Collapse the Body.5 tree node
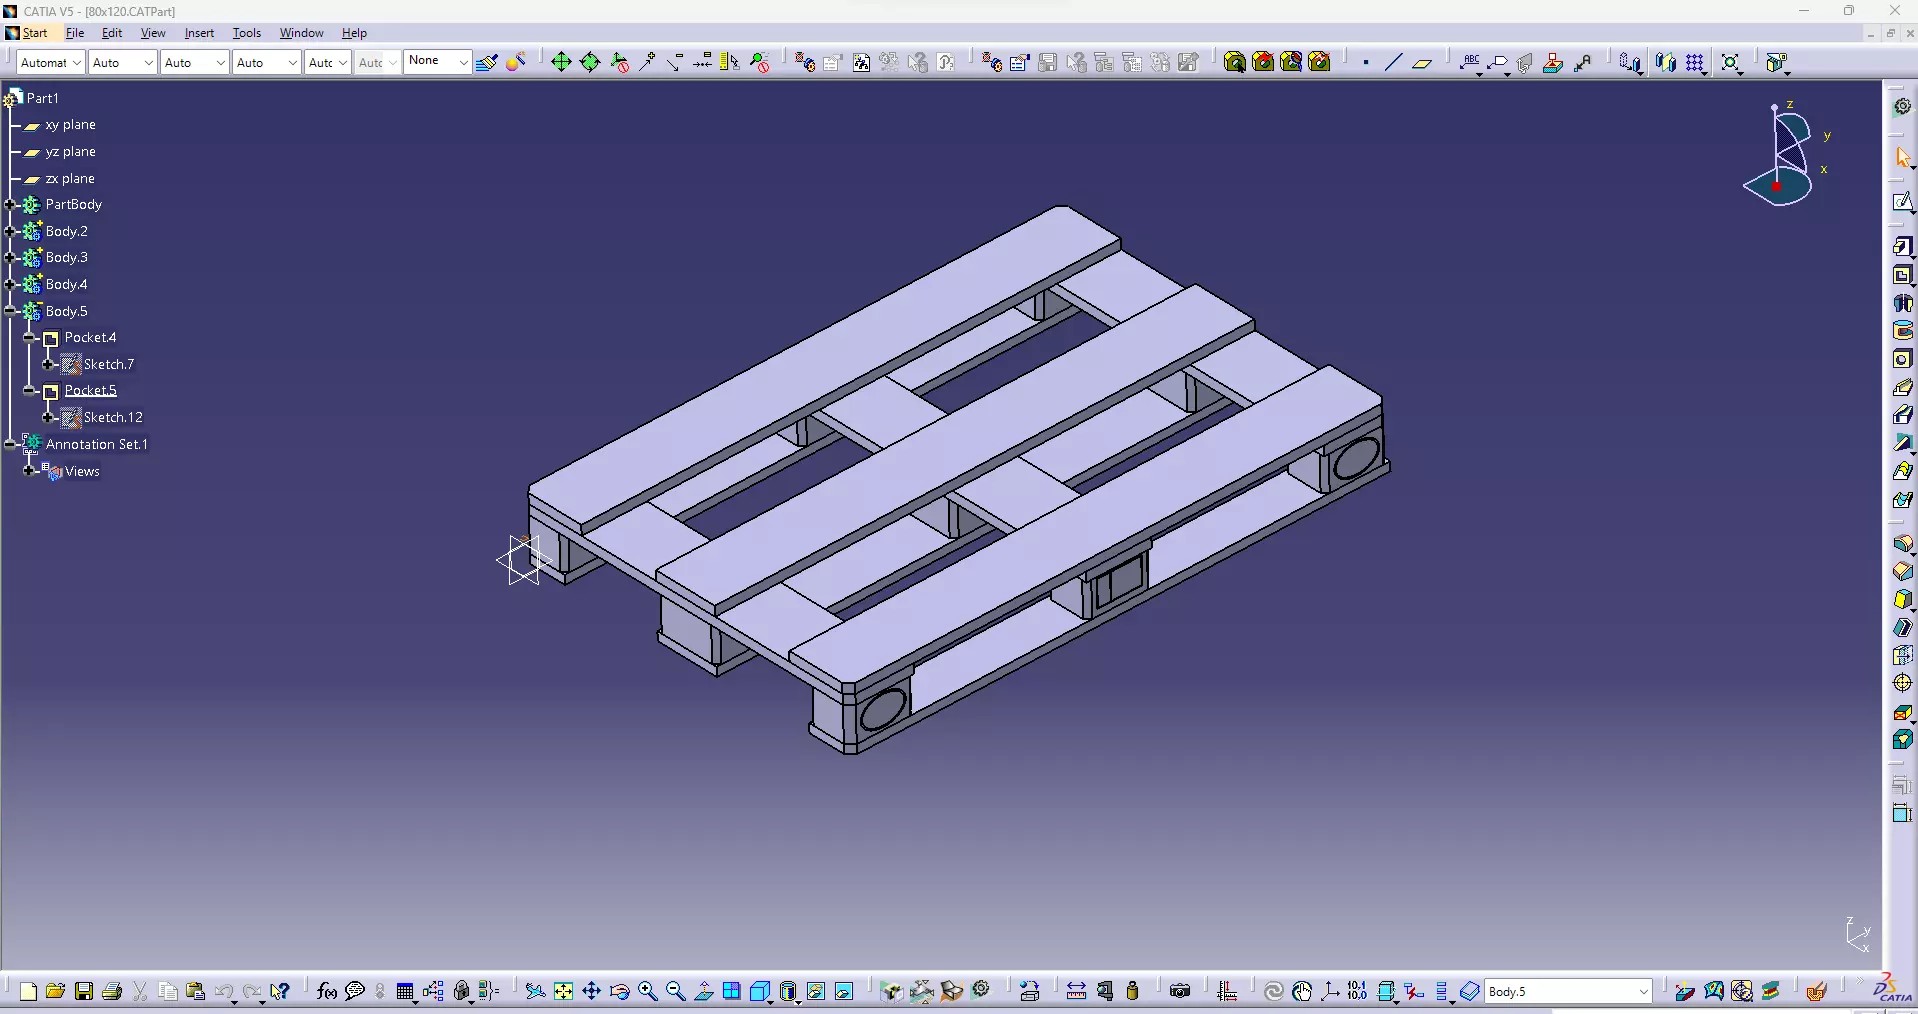Viewport: 1918px width, 1014px height. point(11,311)
